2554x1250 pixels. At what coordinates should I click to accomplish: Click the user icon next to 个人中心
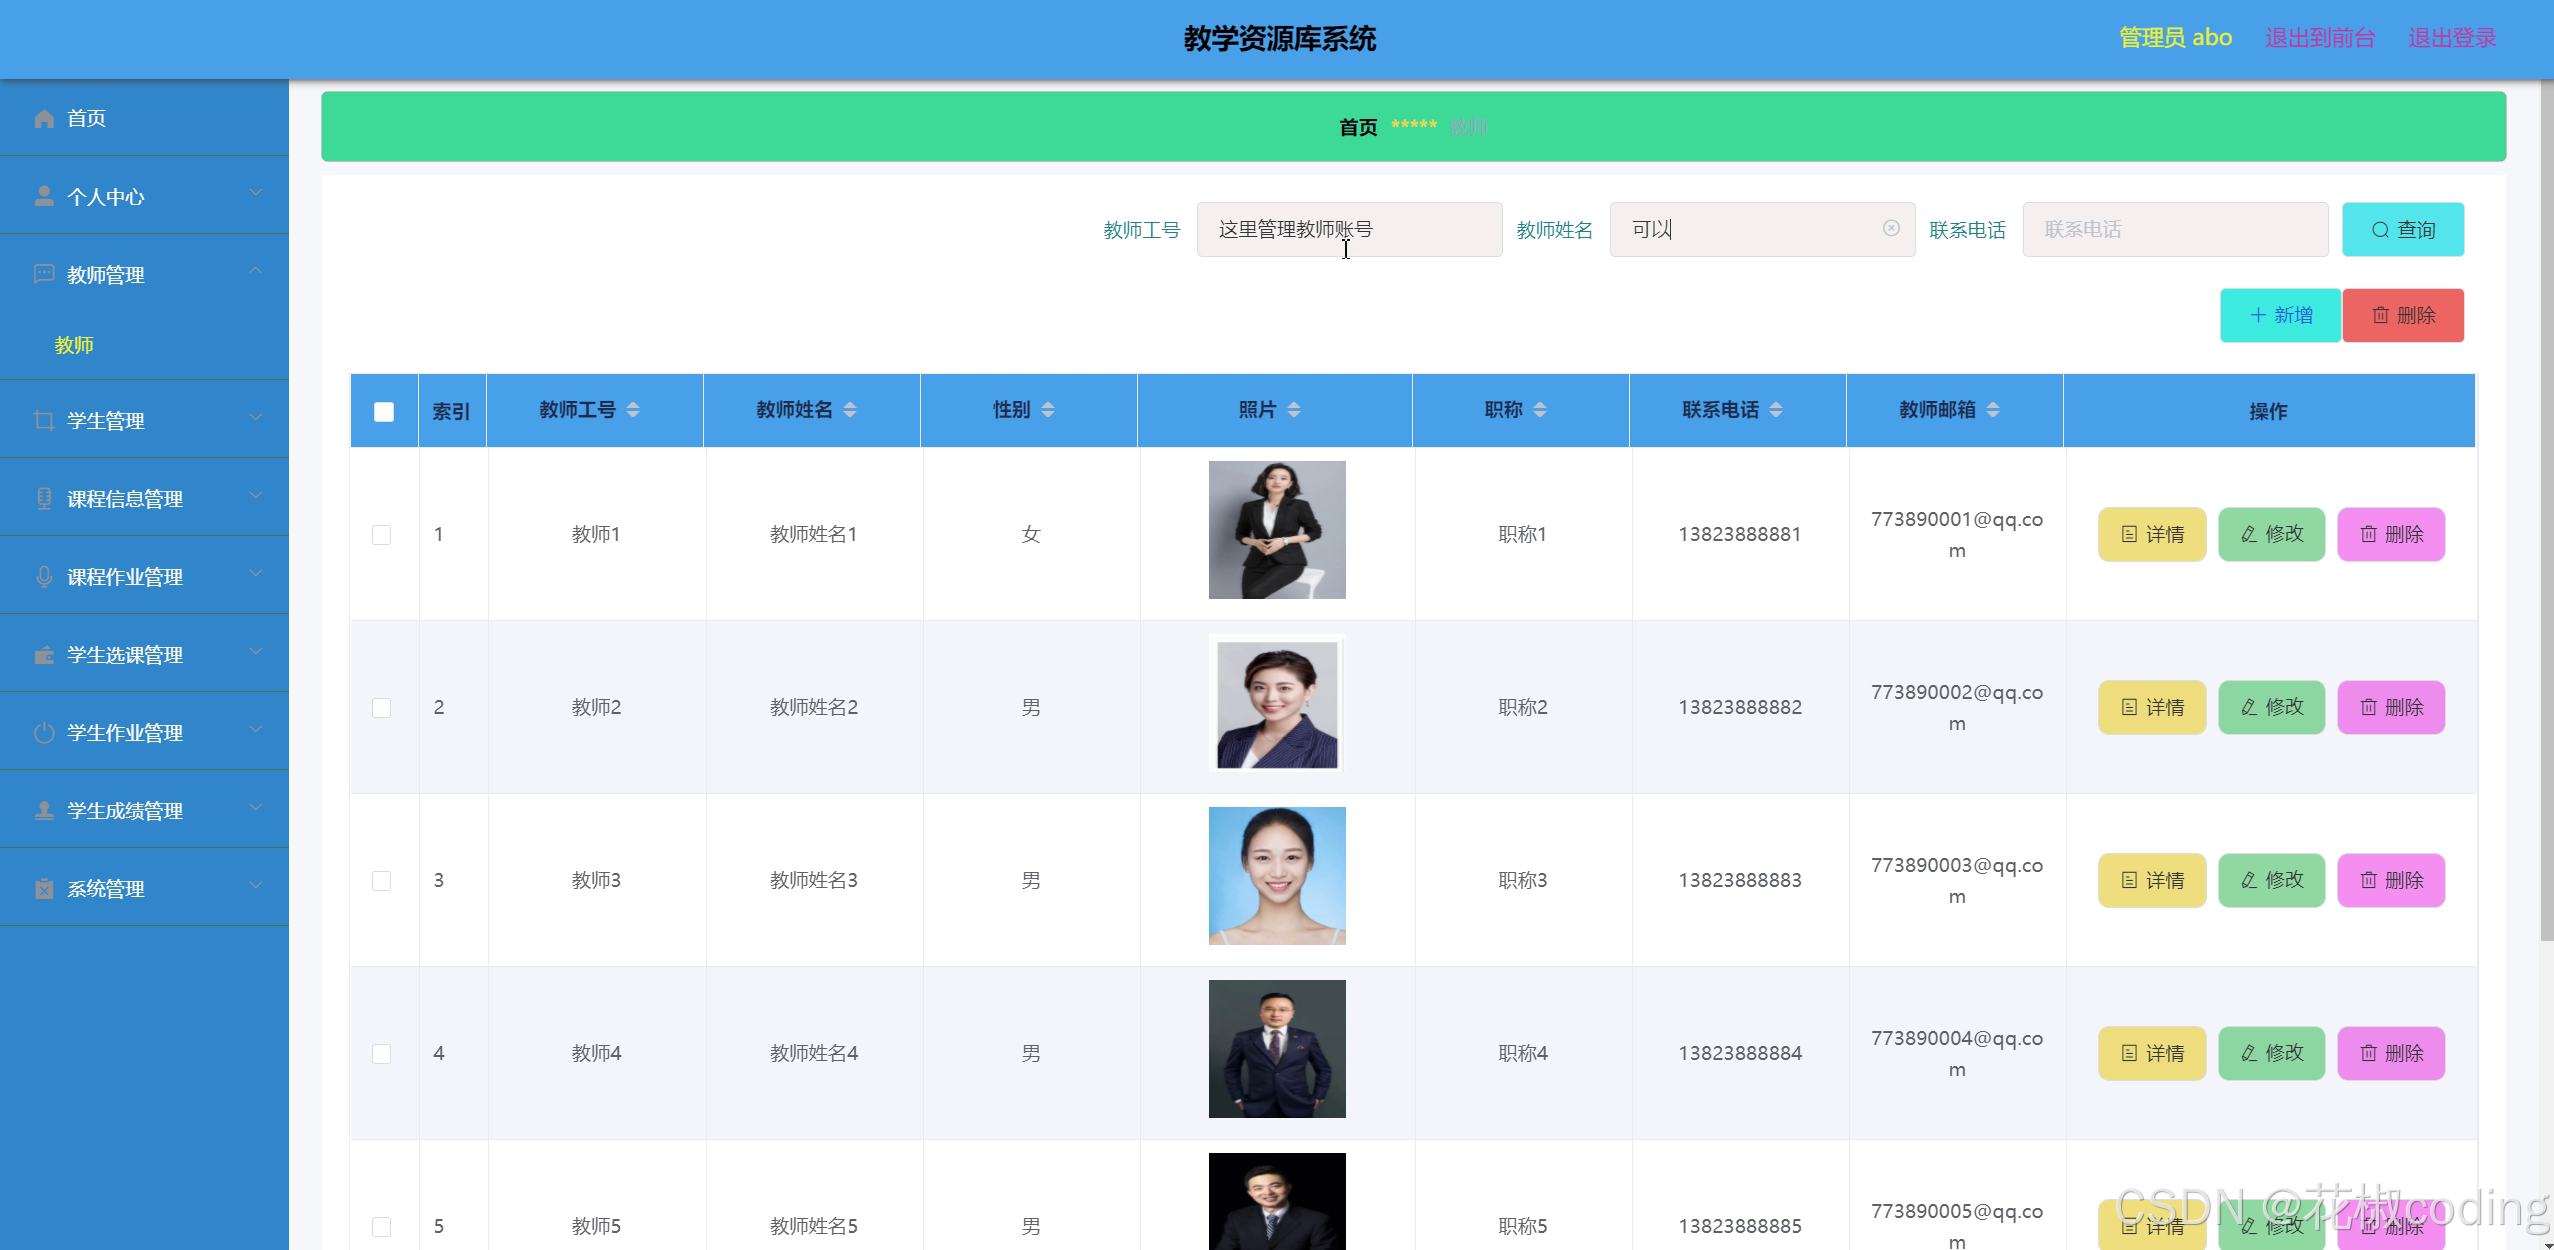[x=44, y=194]
